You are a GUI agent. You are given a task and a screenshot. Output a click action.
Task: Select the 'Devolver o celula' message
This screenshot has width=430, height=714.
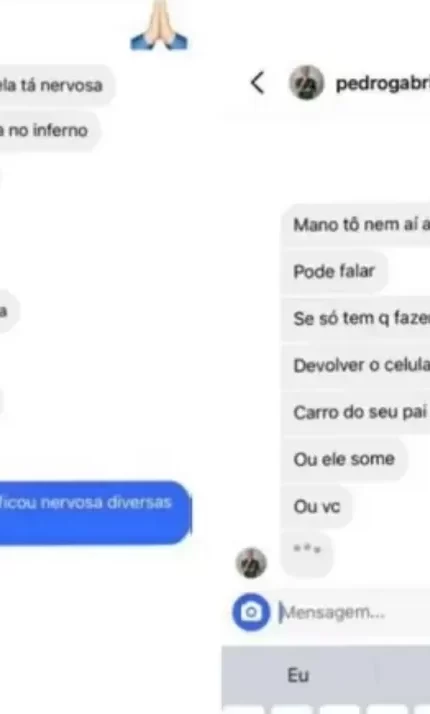click(x=356, y=365)
